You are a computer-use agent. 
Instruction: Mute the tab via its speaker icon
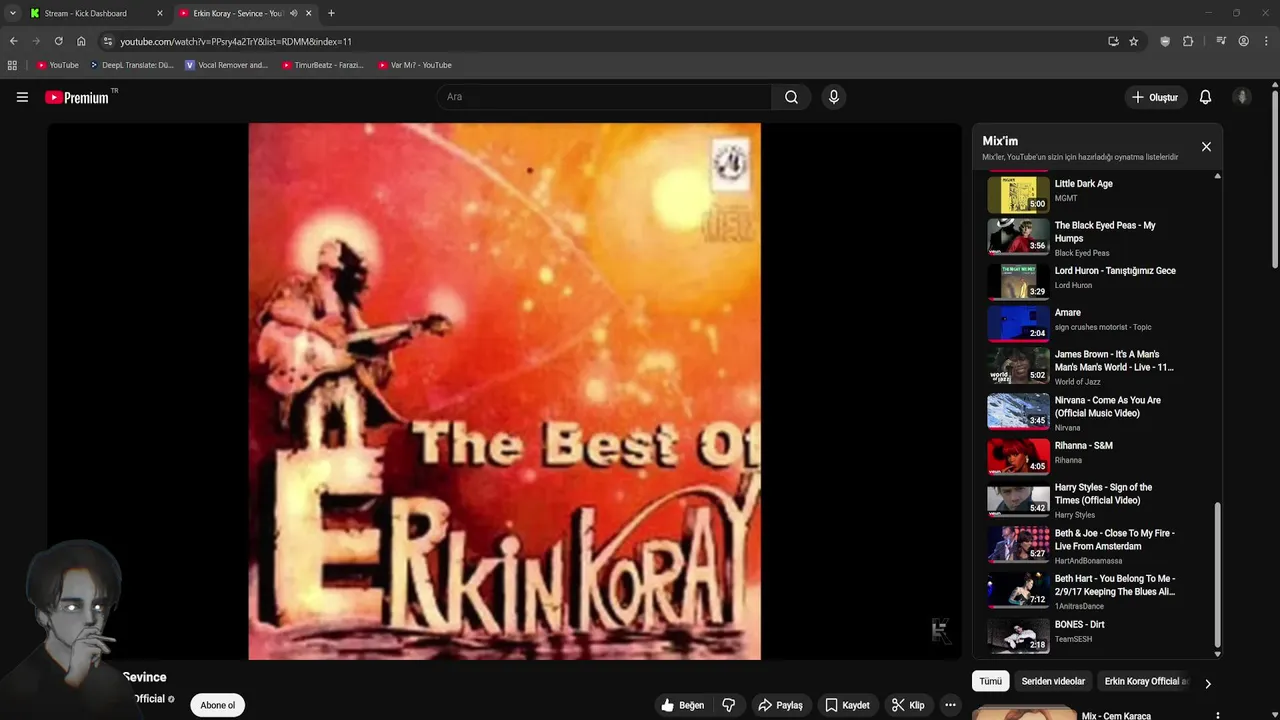tap(293, 13)
